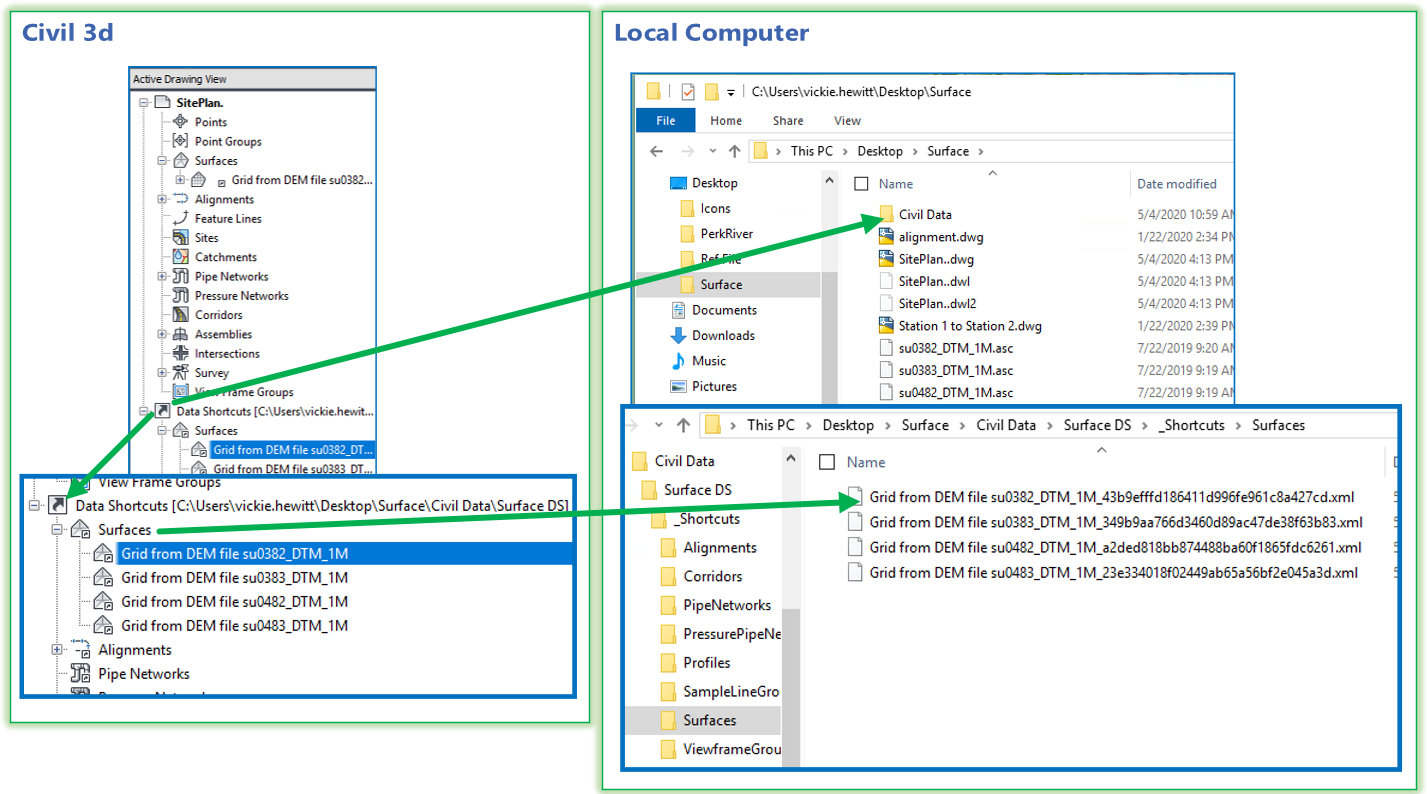1427x794 pixels.
Task: Collapse Data Shortcuts node in enlarged panel
Action: (36, 506)
